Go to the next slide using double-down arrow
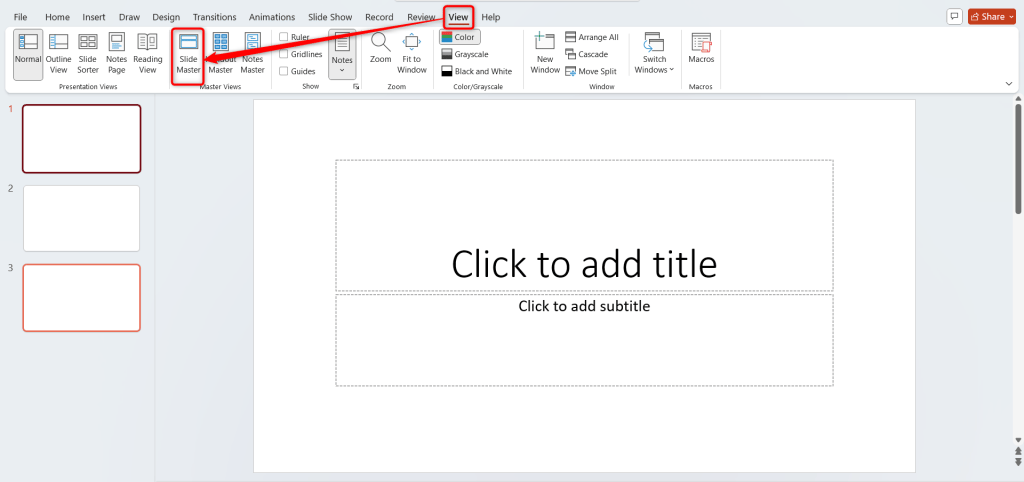1024x482 pixels. tap(1017, 462)
